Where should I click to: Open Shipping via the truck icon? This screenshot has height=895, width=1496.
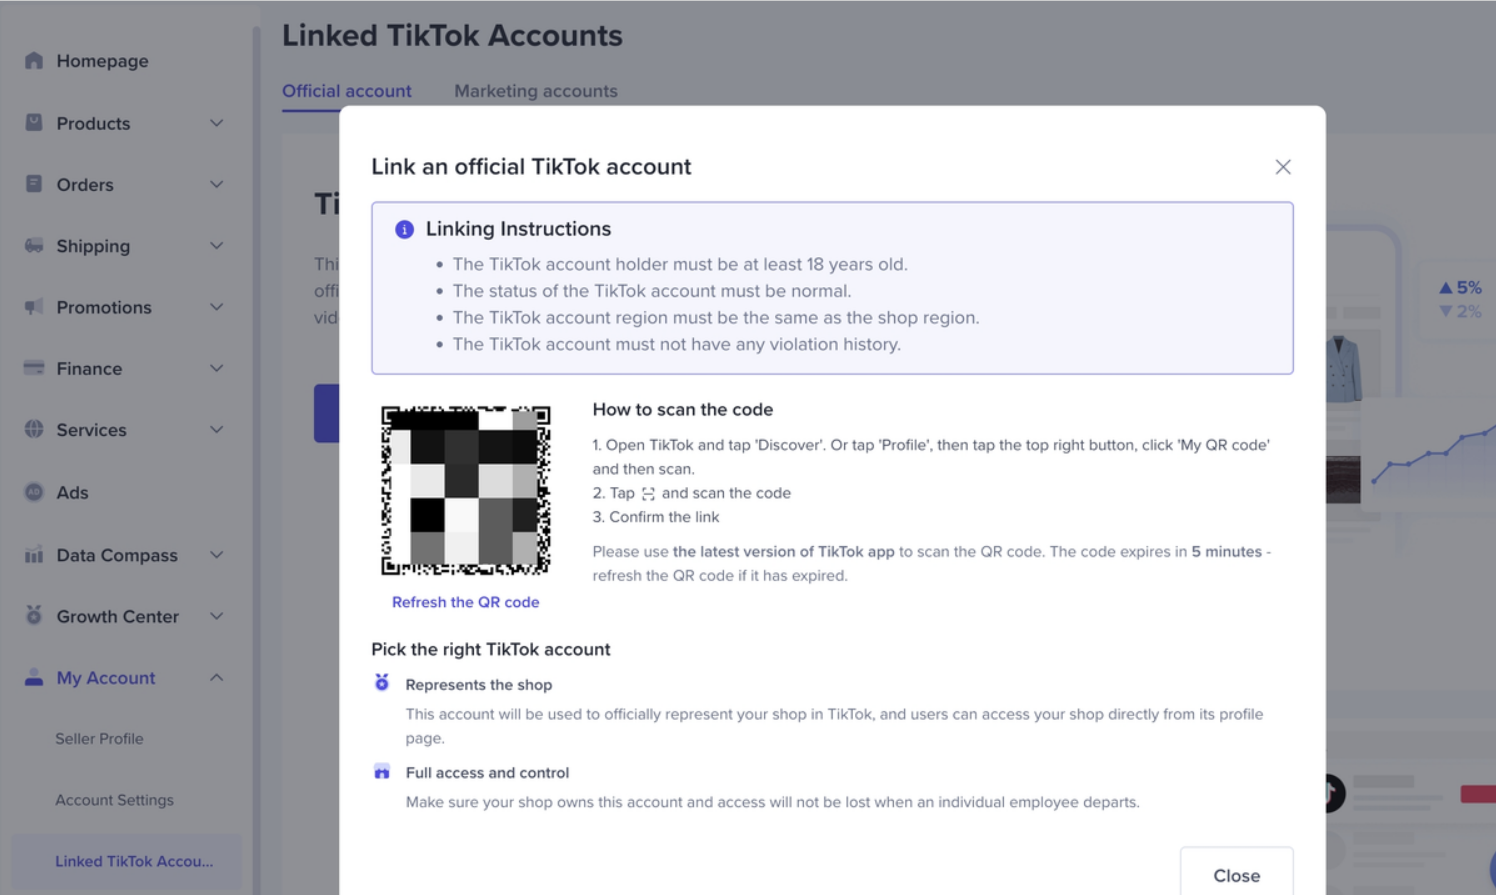[x=33, y=246]
